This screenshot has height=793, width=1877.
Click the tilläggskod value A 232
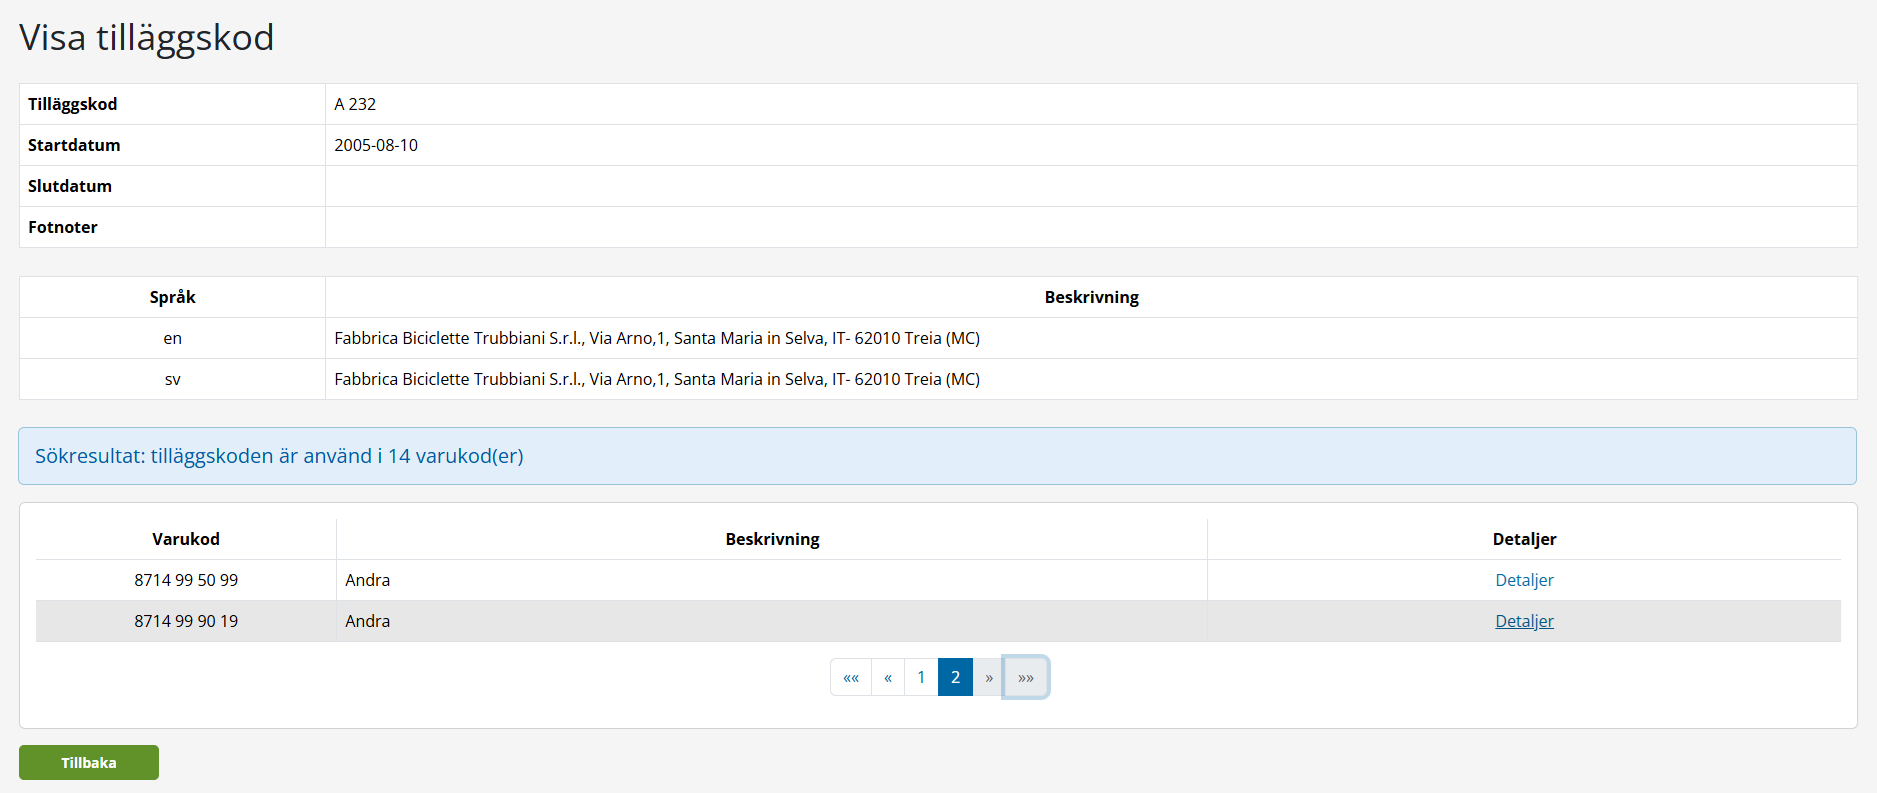[355, 104]
